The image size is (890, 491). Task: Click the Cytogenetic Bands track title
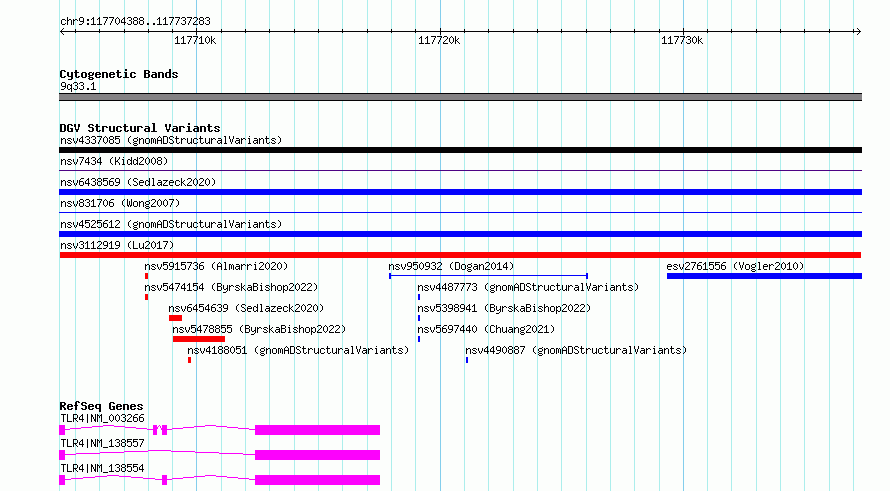click(119, 74)
